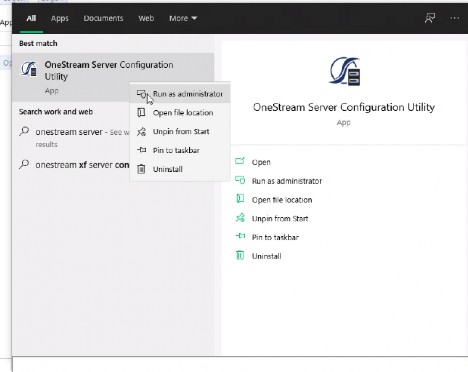
Task: Choose Uninstall in context menu
Action: pyautogui.click(x=180, y=169)
